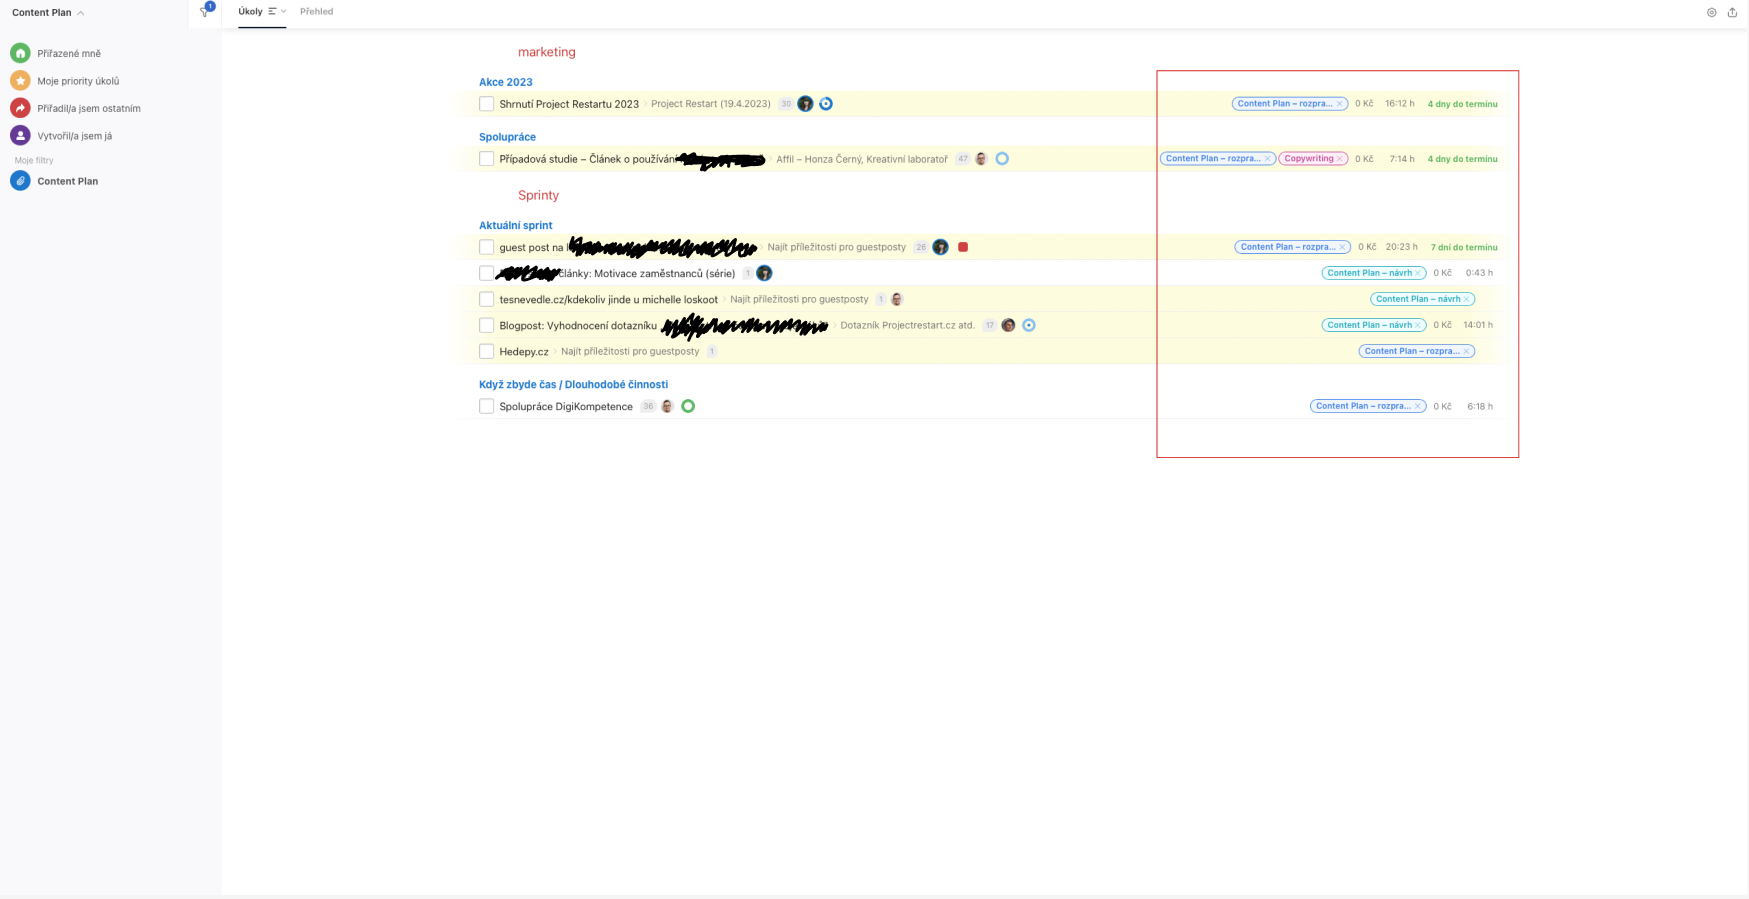Open the Spolupráce section link
This screenshot has width=1749, height=899.
[507, 137]
